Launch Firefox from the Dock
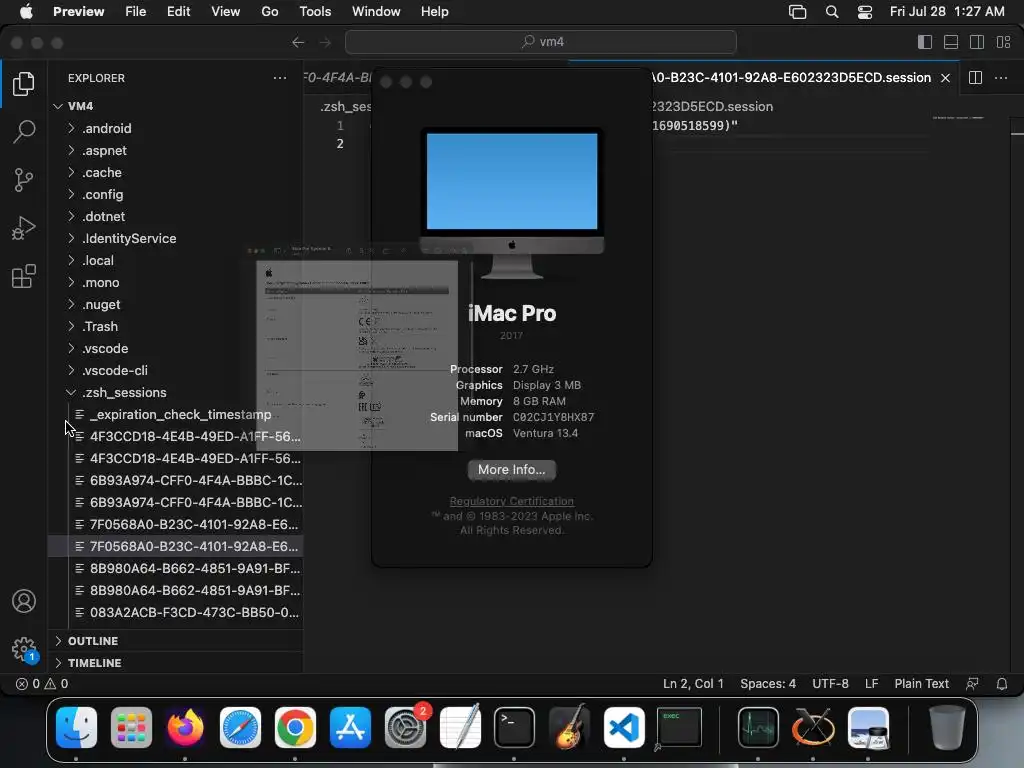Image resolution: width=1024 pixels, height=768 pixels. click(185, 727)
